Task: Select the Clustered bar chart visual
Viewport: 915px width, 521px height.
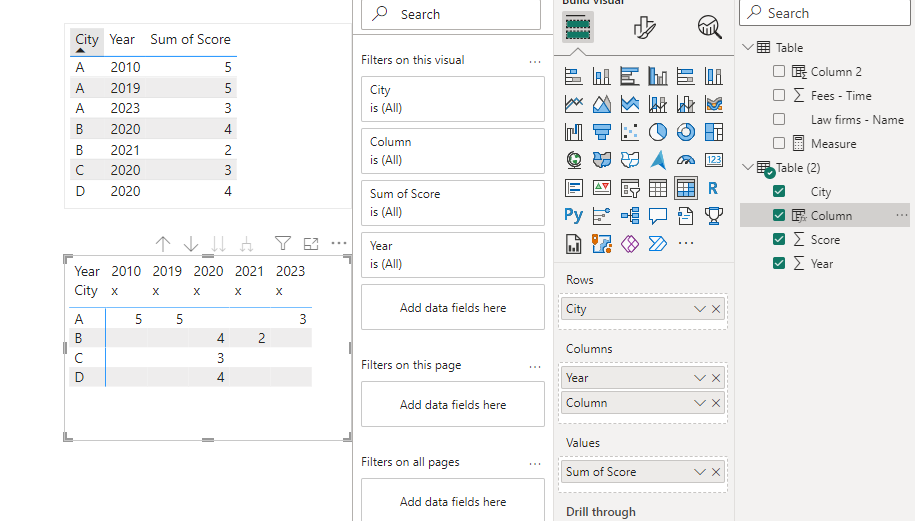Action: [630, 76]
